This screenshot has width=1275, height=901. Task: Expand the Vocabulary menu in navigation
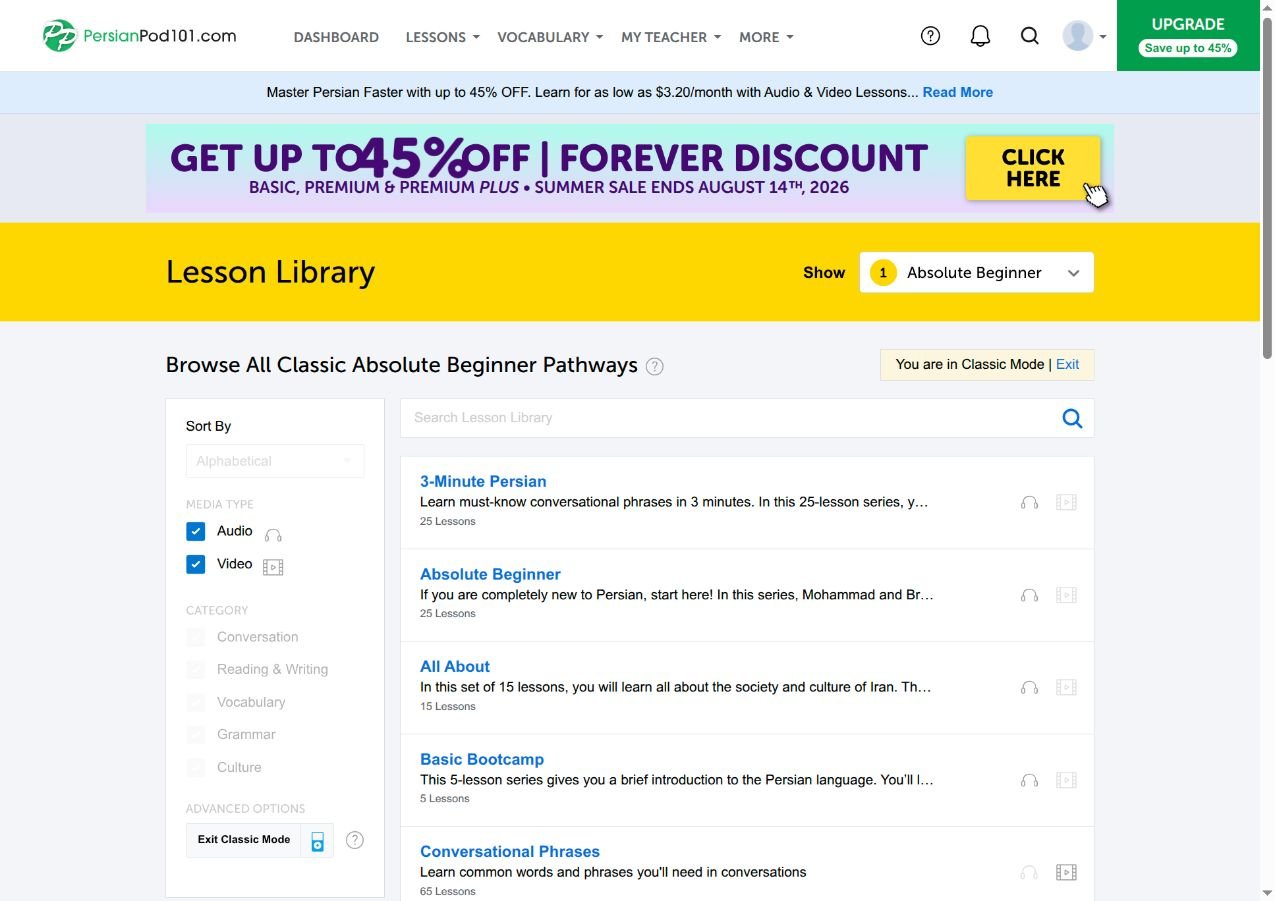(x=550, y=37)
